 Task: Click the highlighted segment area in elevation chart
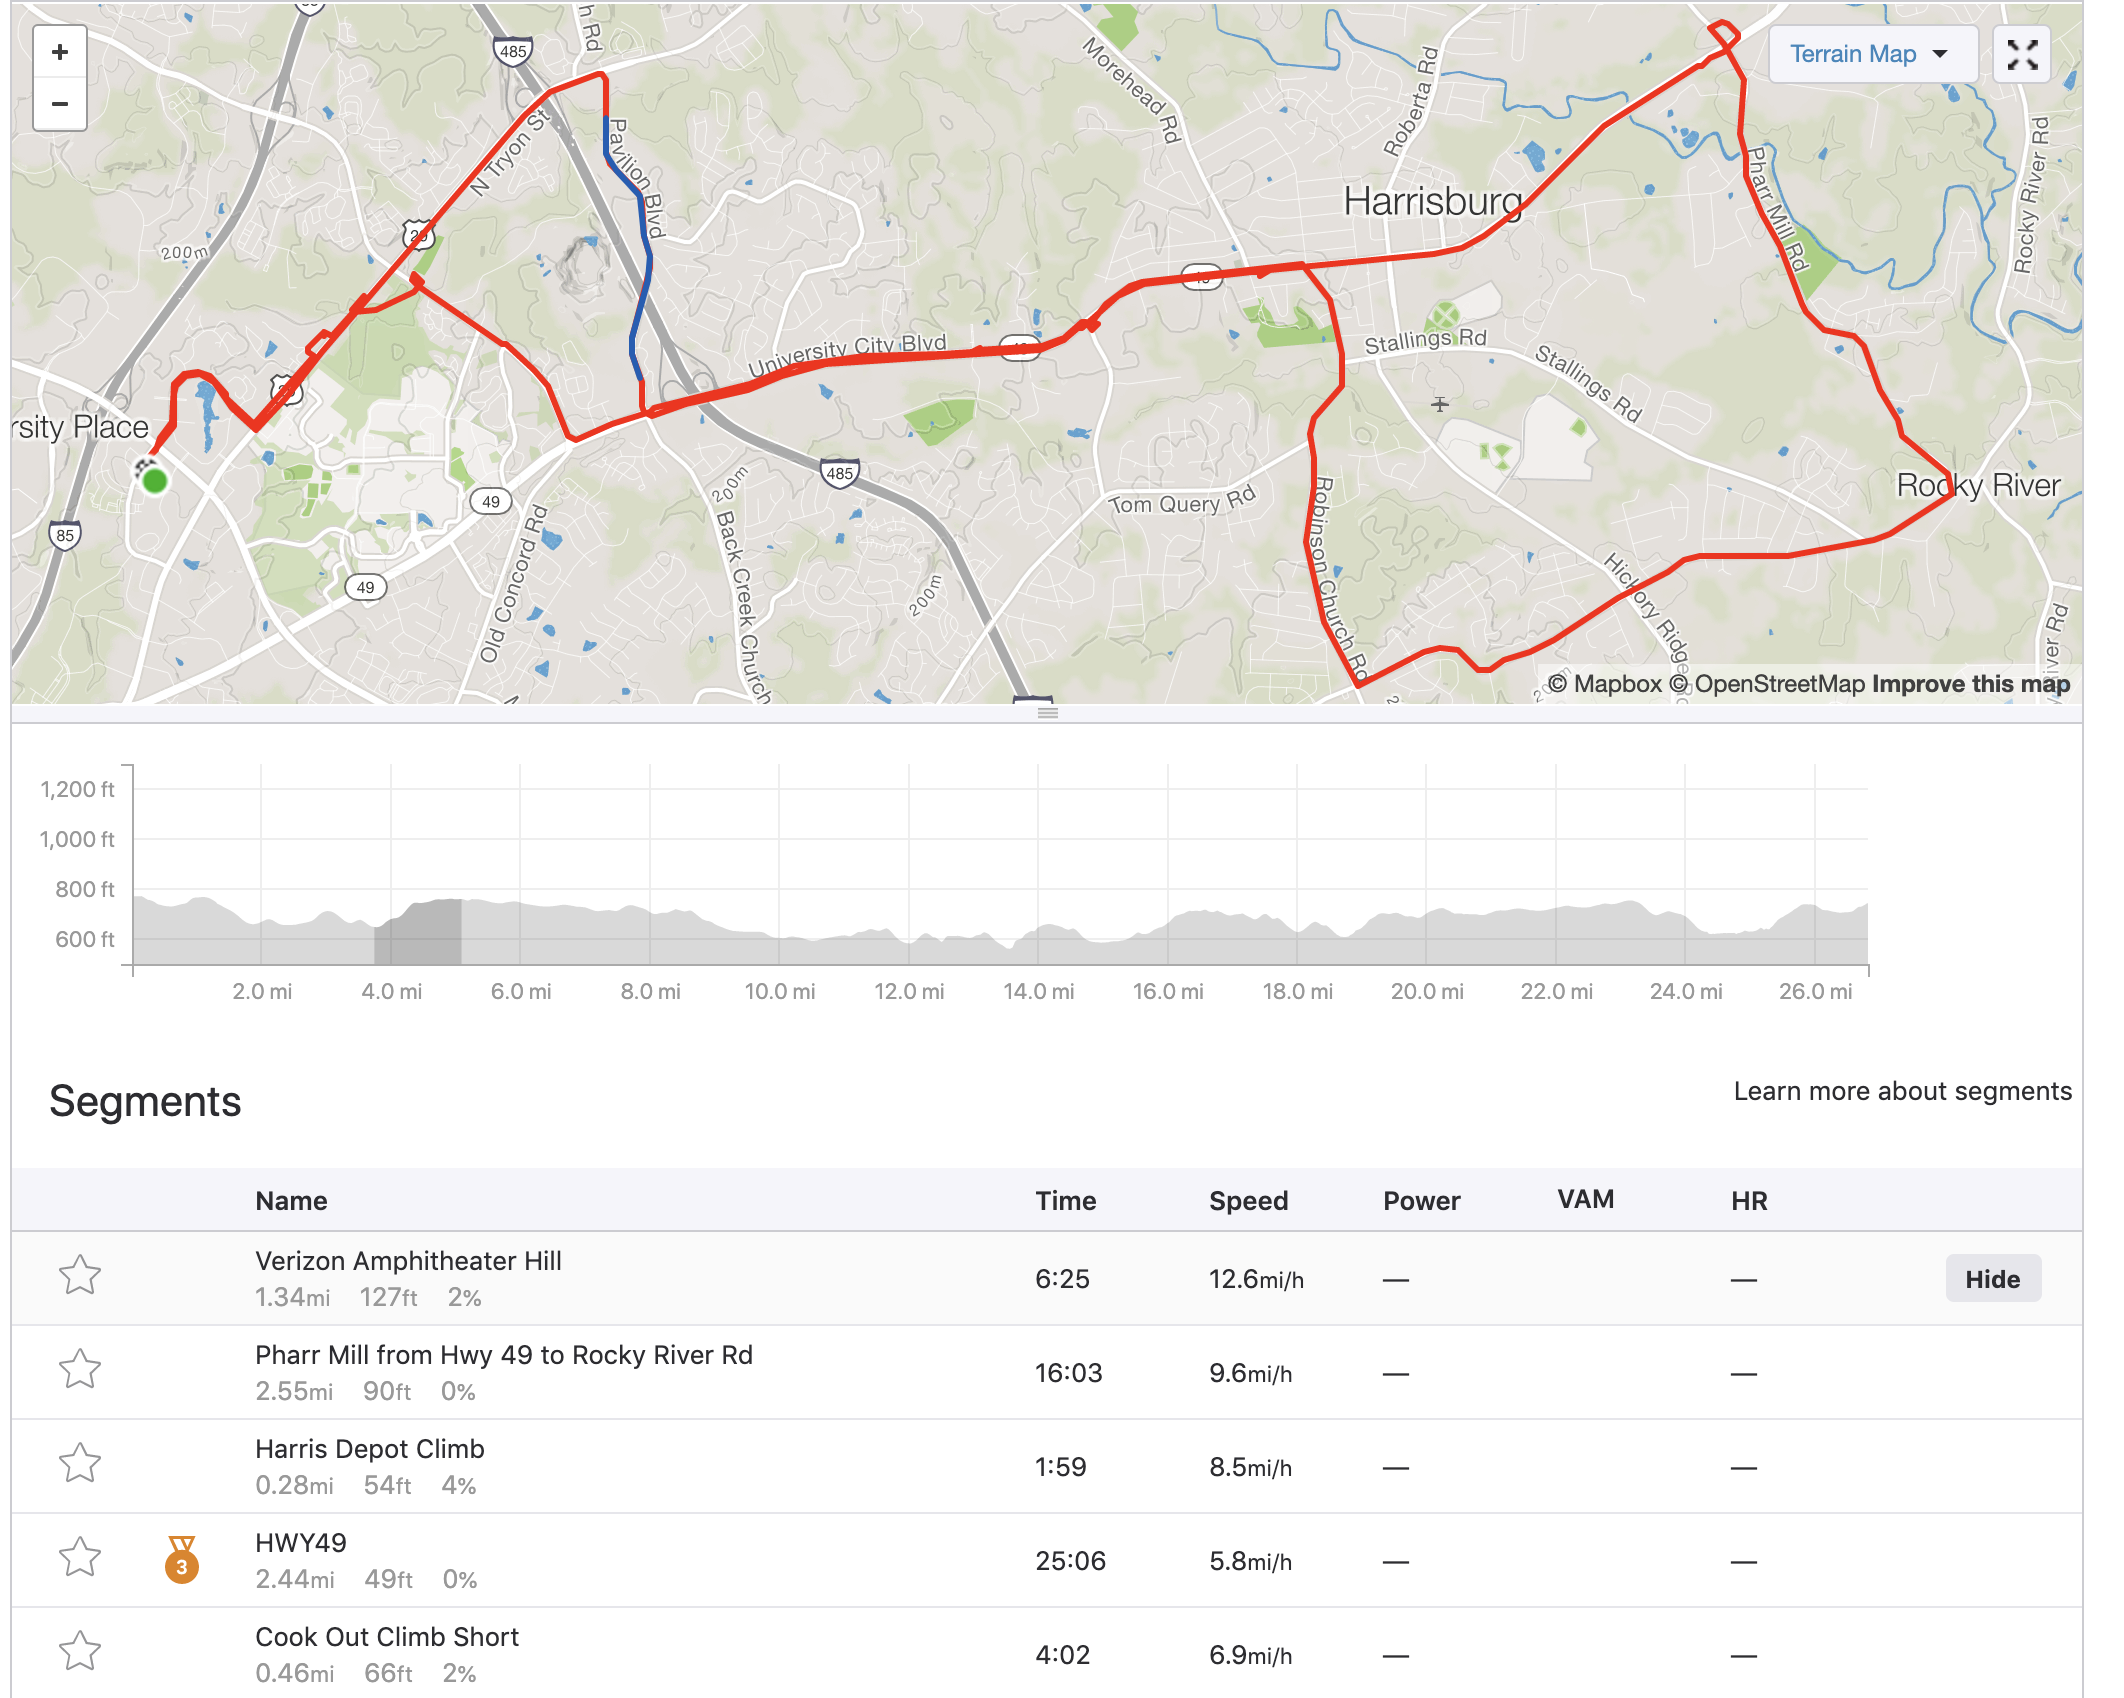pos(418,932)
